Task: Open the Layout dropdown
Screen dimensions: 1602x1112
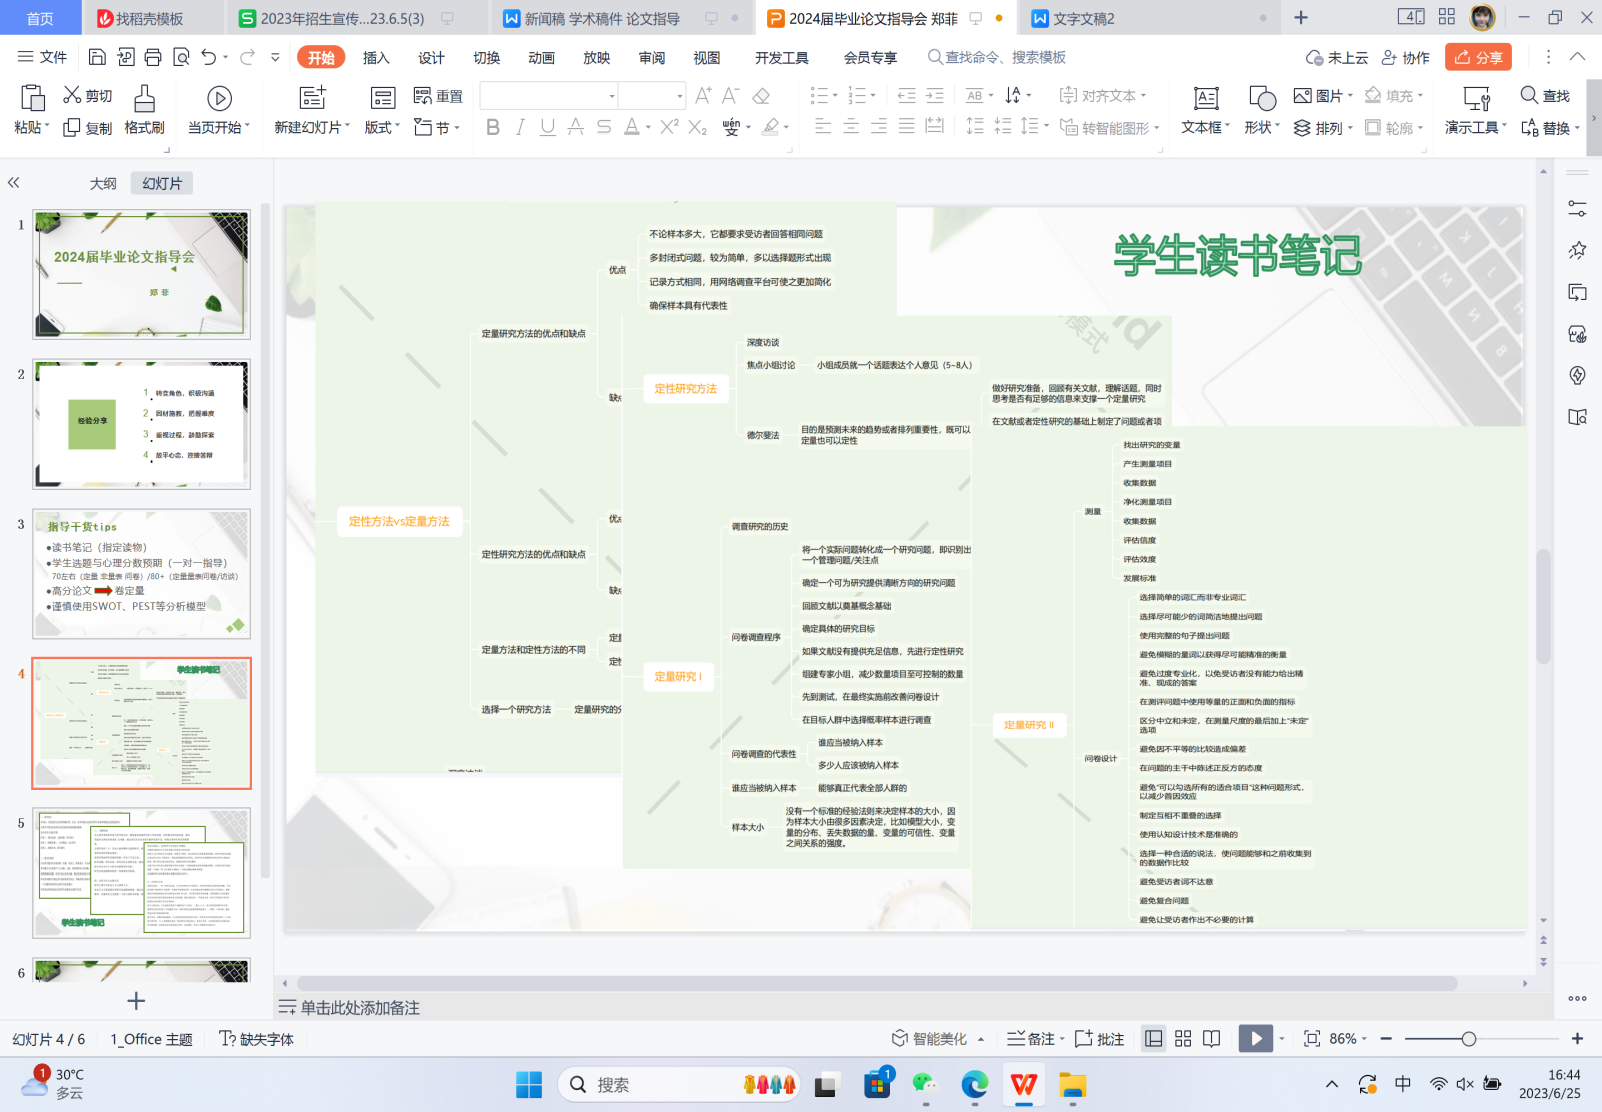Action: tap(382, 128)
